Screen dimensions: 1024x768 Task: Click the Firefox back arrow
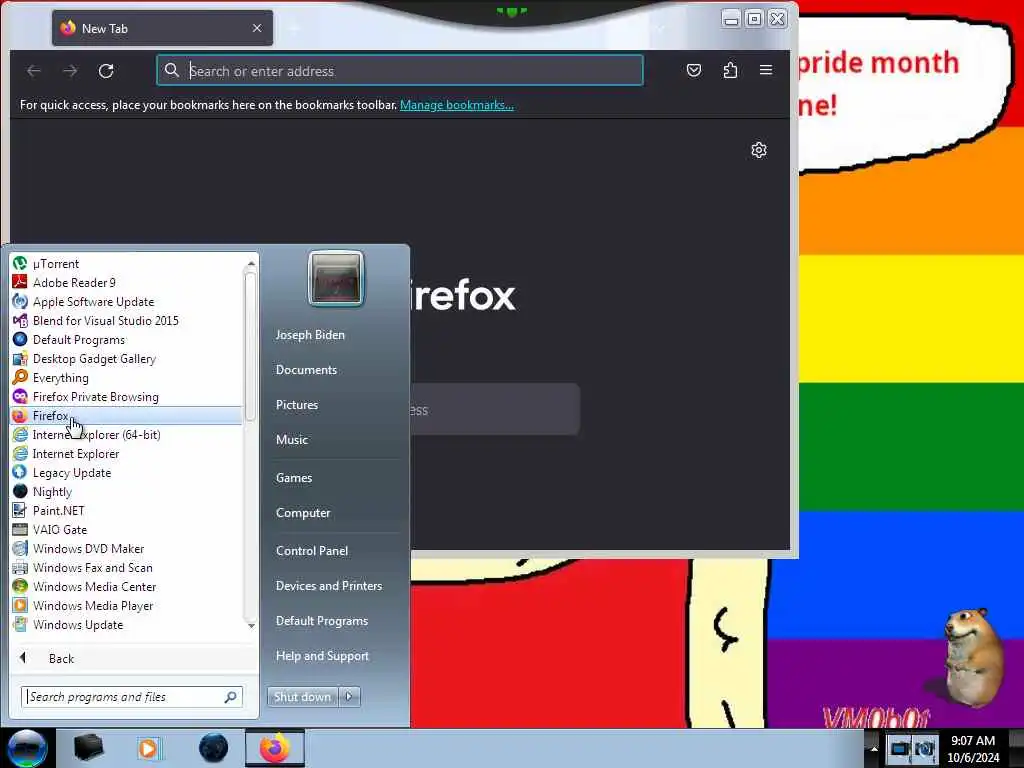coord(34,71)
